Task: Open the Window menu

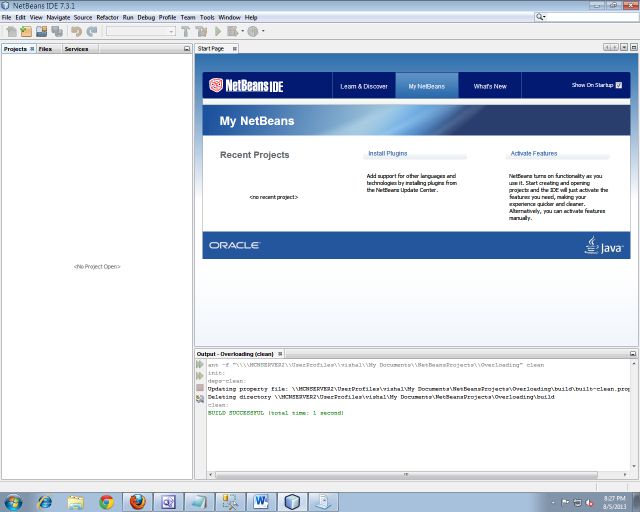Action: point(229,18)
